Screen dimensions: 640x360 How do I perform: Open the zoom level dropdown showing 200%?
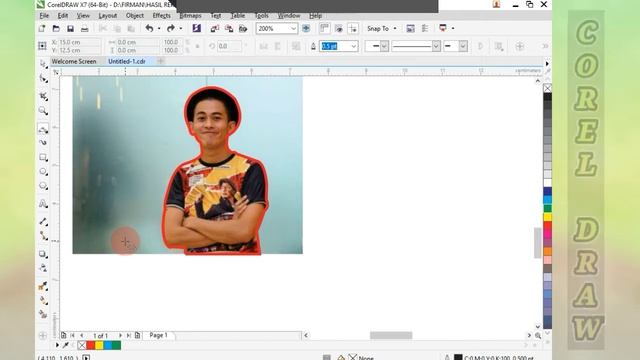point(293,29)
